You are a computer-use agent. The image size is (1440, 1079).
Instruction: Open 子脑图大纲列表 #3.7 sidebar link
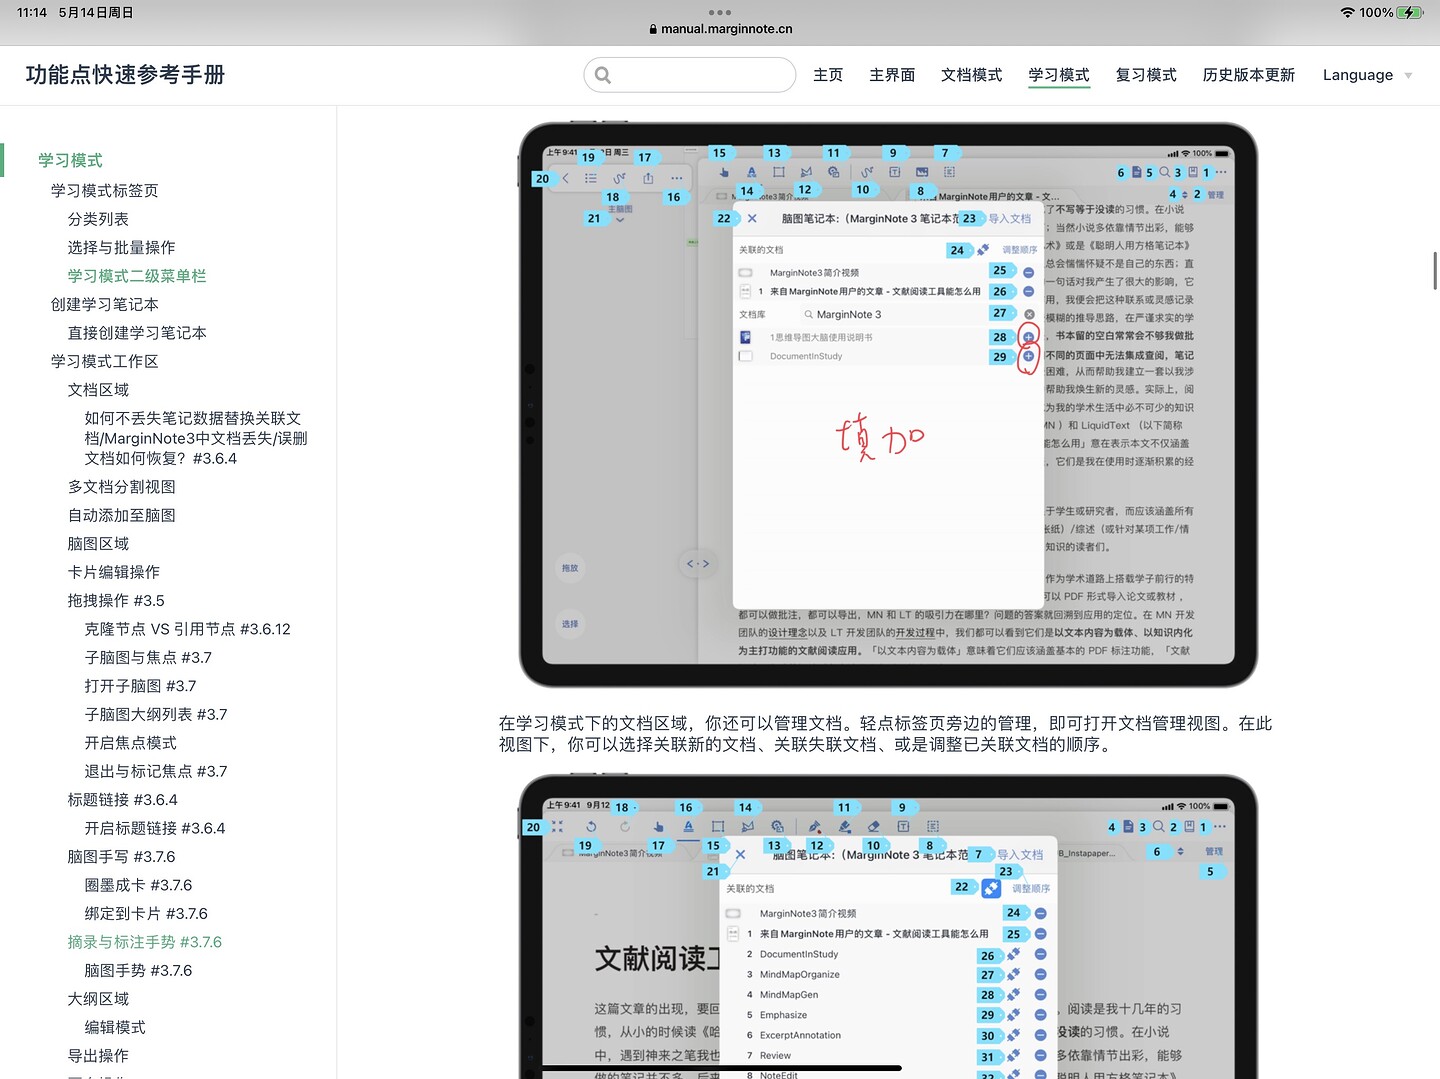(156, 715)
